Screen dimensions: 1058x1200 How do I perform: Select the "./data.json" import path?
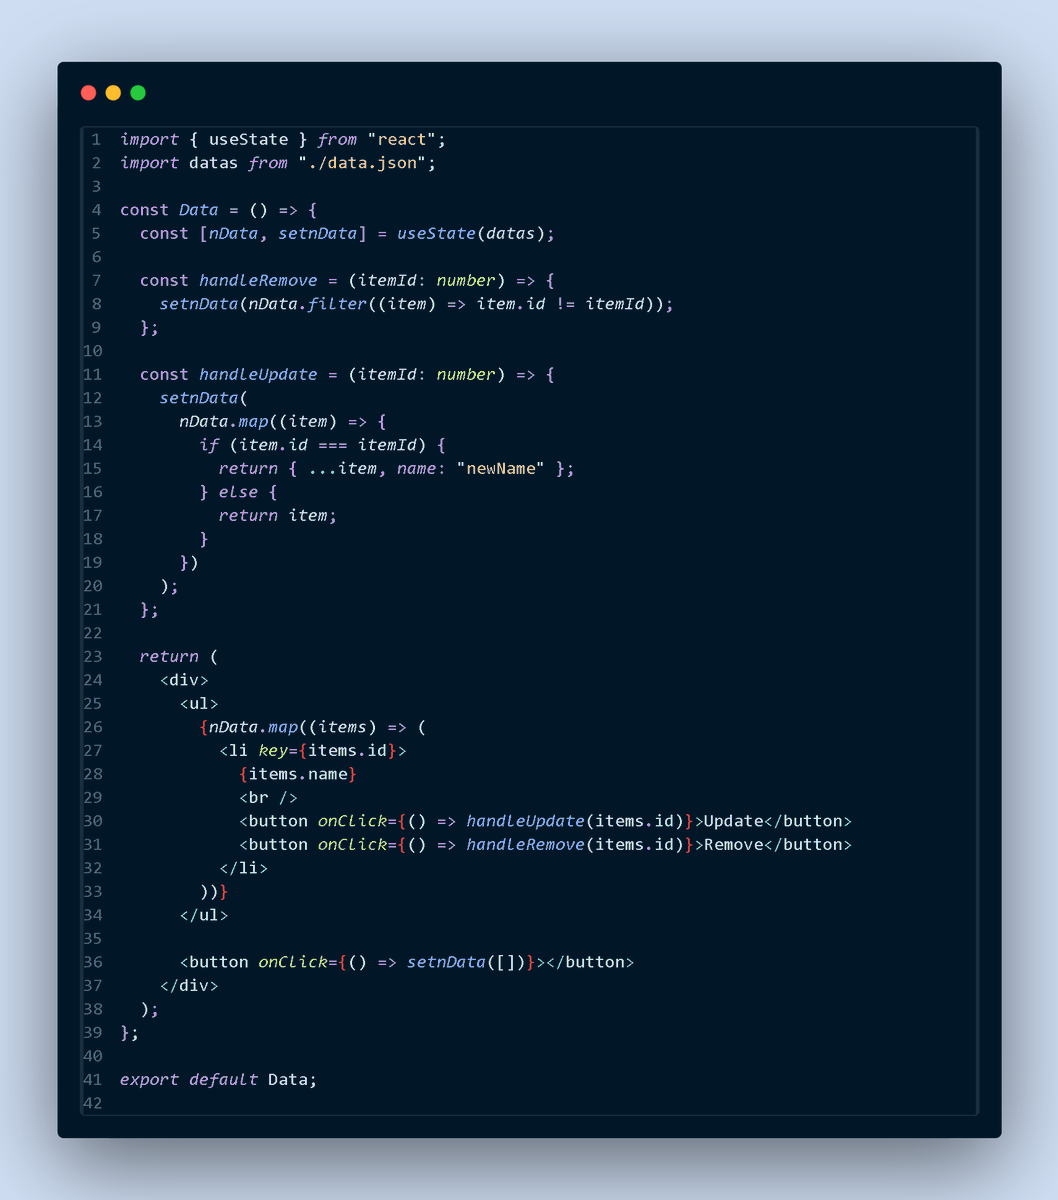click(x=362, y=163)
